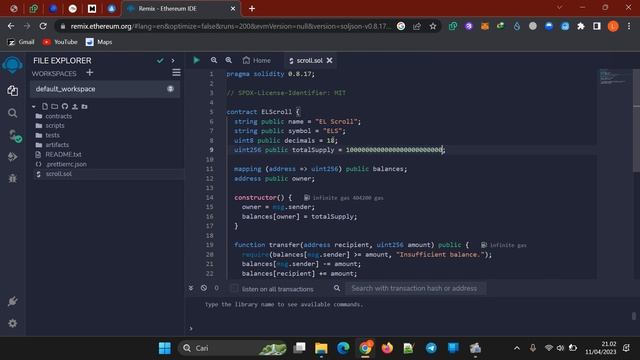This screenshot has width=640, height=360.
Task: Open the Remix home logo icon
Action: pos(12,65)
